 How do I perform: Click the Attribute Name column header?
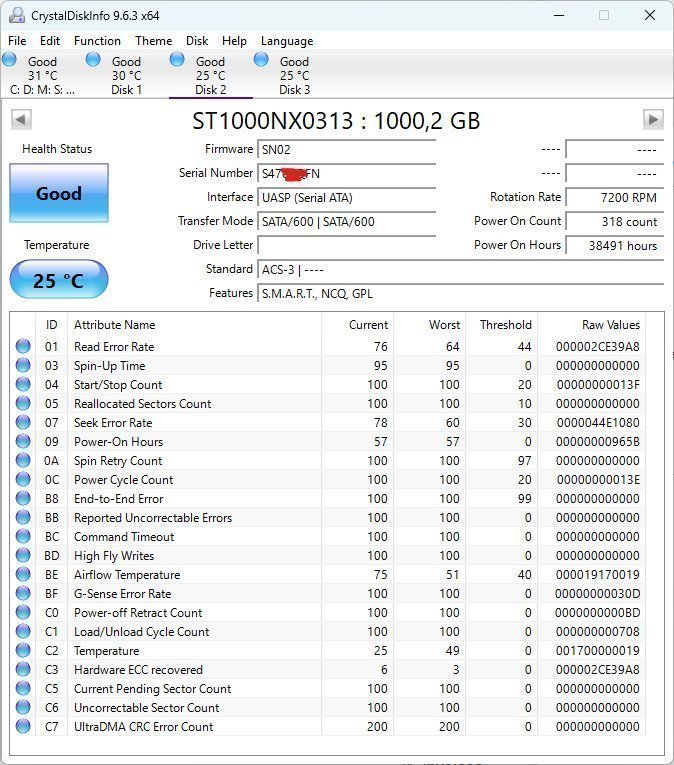pos(194,325)
